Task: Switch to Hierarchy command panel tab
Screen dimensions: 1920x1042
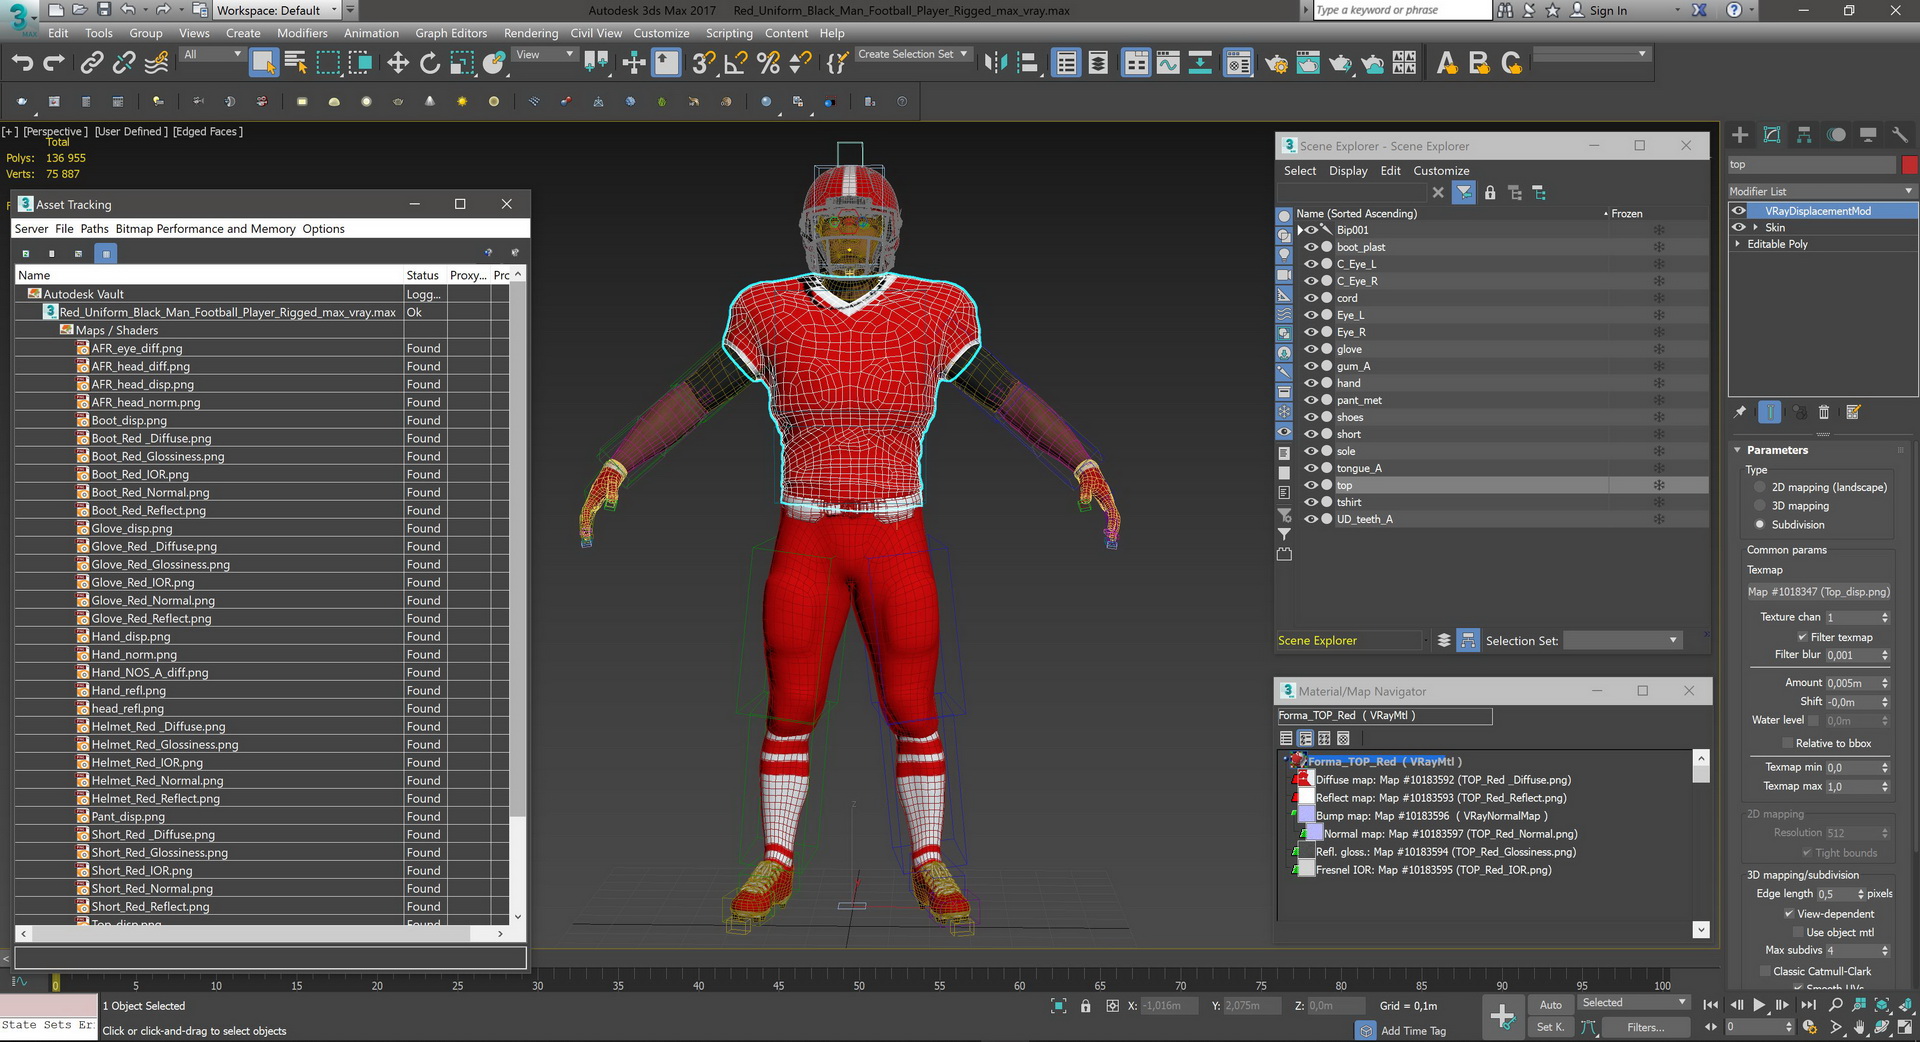Action: point(1804,135)
